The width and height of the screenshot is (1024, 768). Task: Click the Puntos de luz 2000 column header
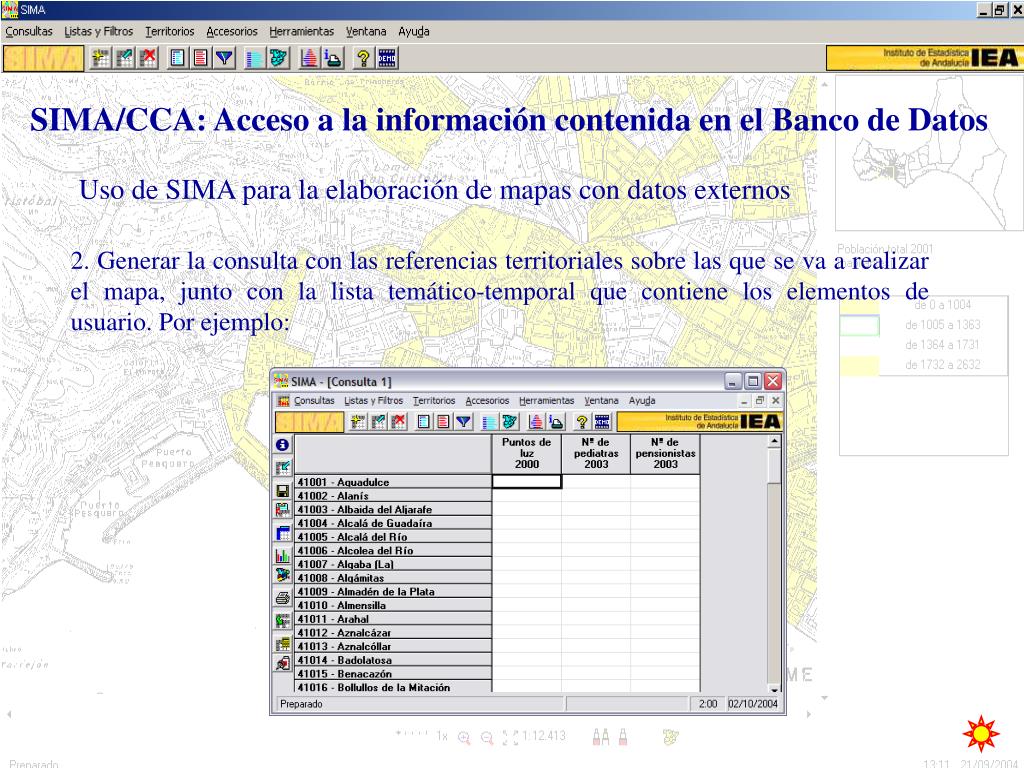pyautogui.click(x=527, y=453)
